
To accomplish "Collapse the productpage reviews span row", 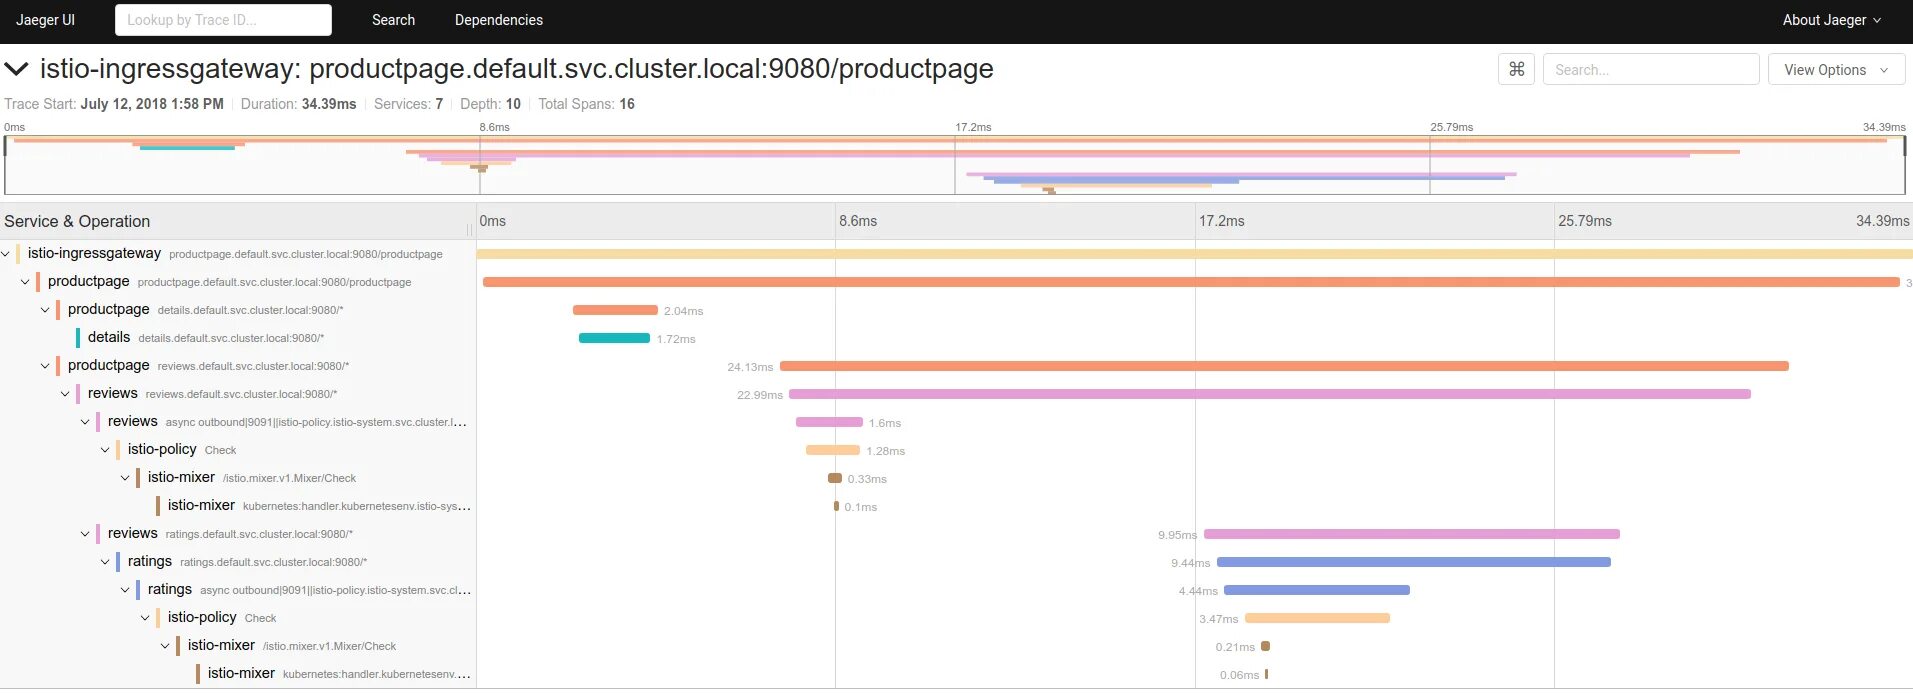I will click(x=45, y=366).
